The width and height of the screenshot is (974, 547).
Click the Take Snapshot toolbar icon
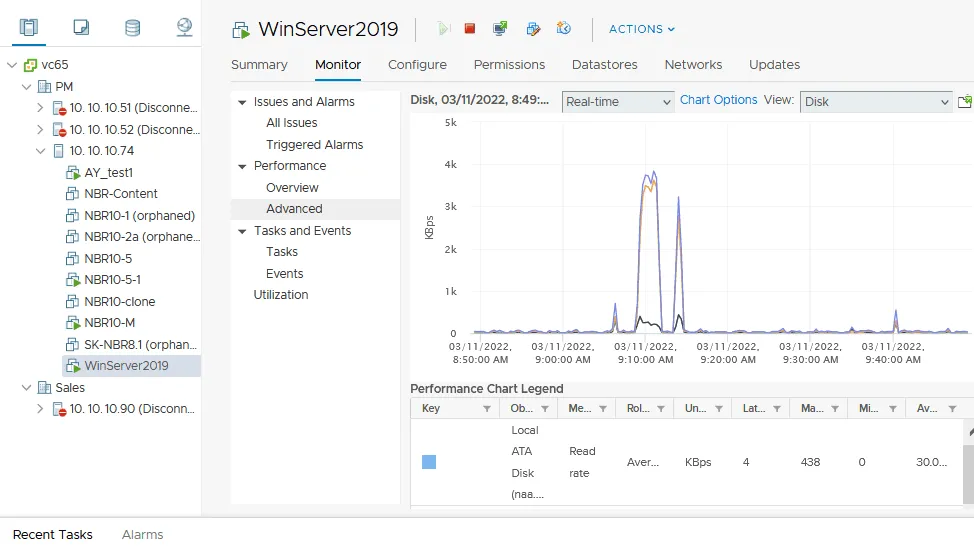564,29
